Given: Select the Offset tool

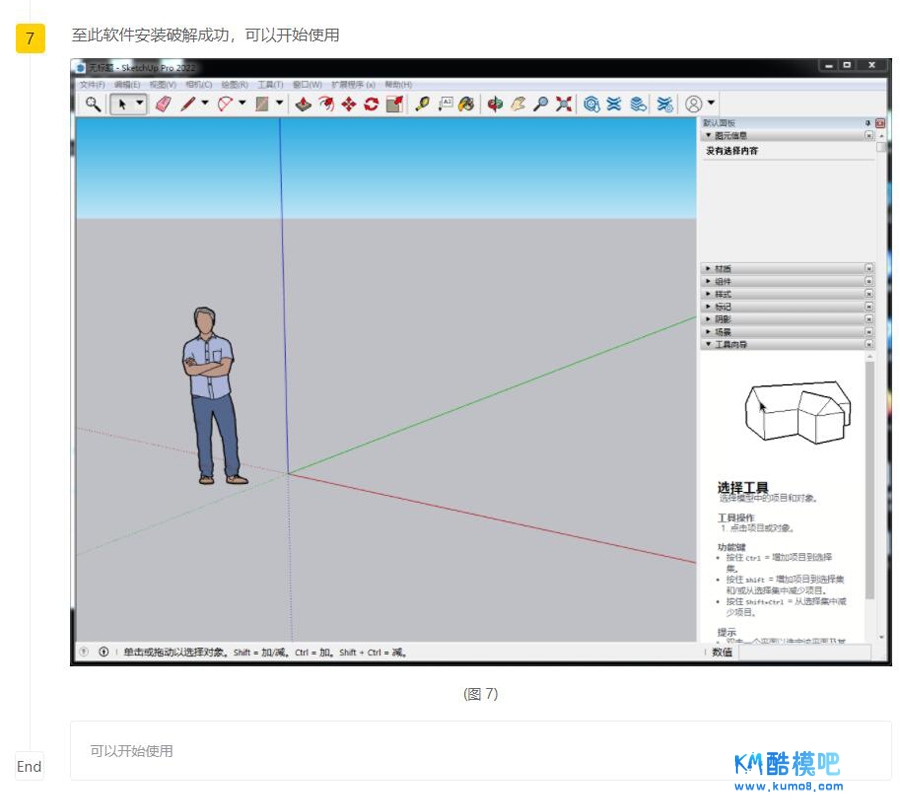Looking at the screenshot, I should [x=326, y=104].
